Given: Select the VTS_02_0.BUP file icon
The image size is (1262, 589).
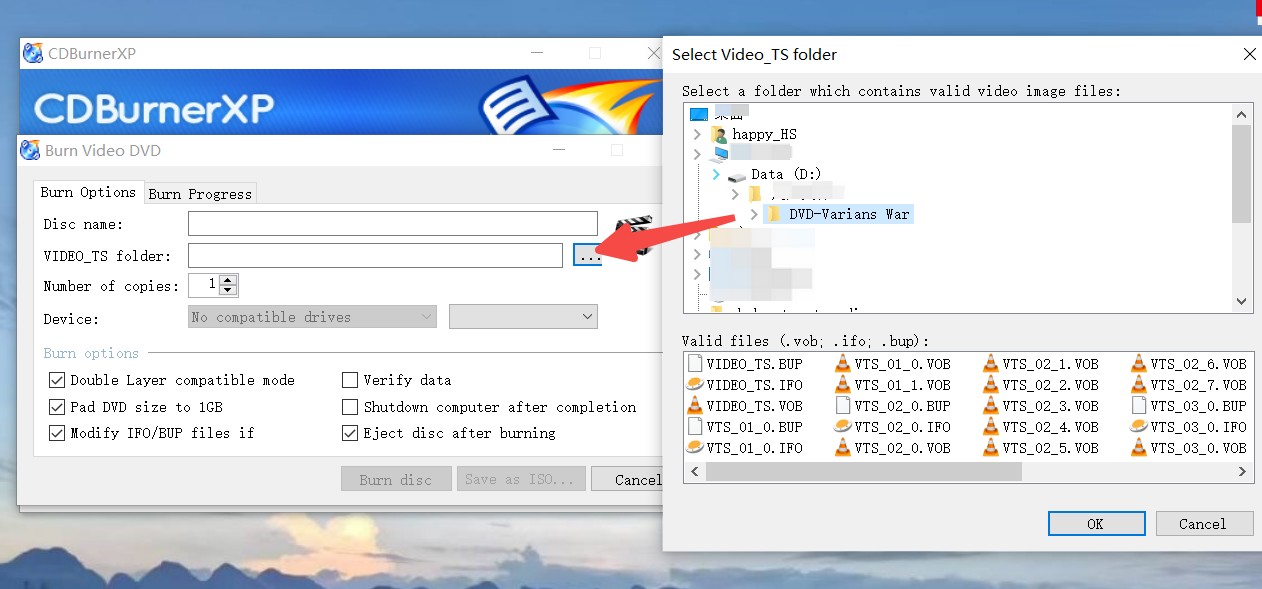Looking at the screenshot, I should pos(843,406).
